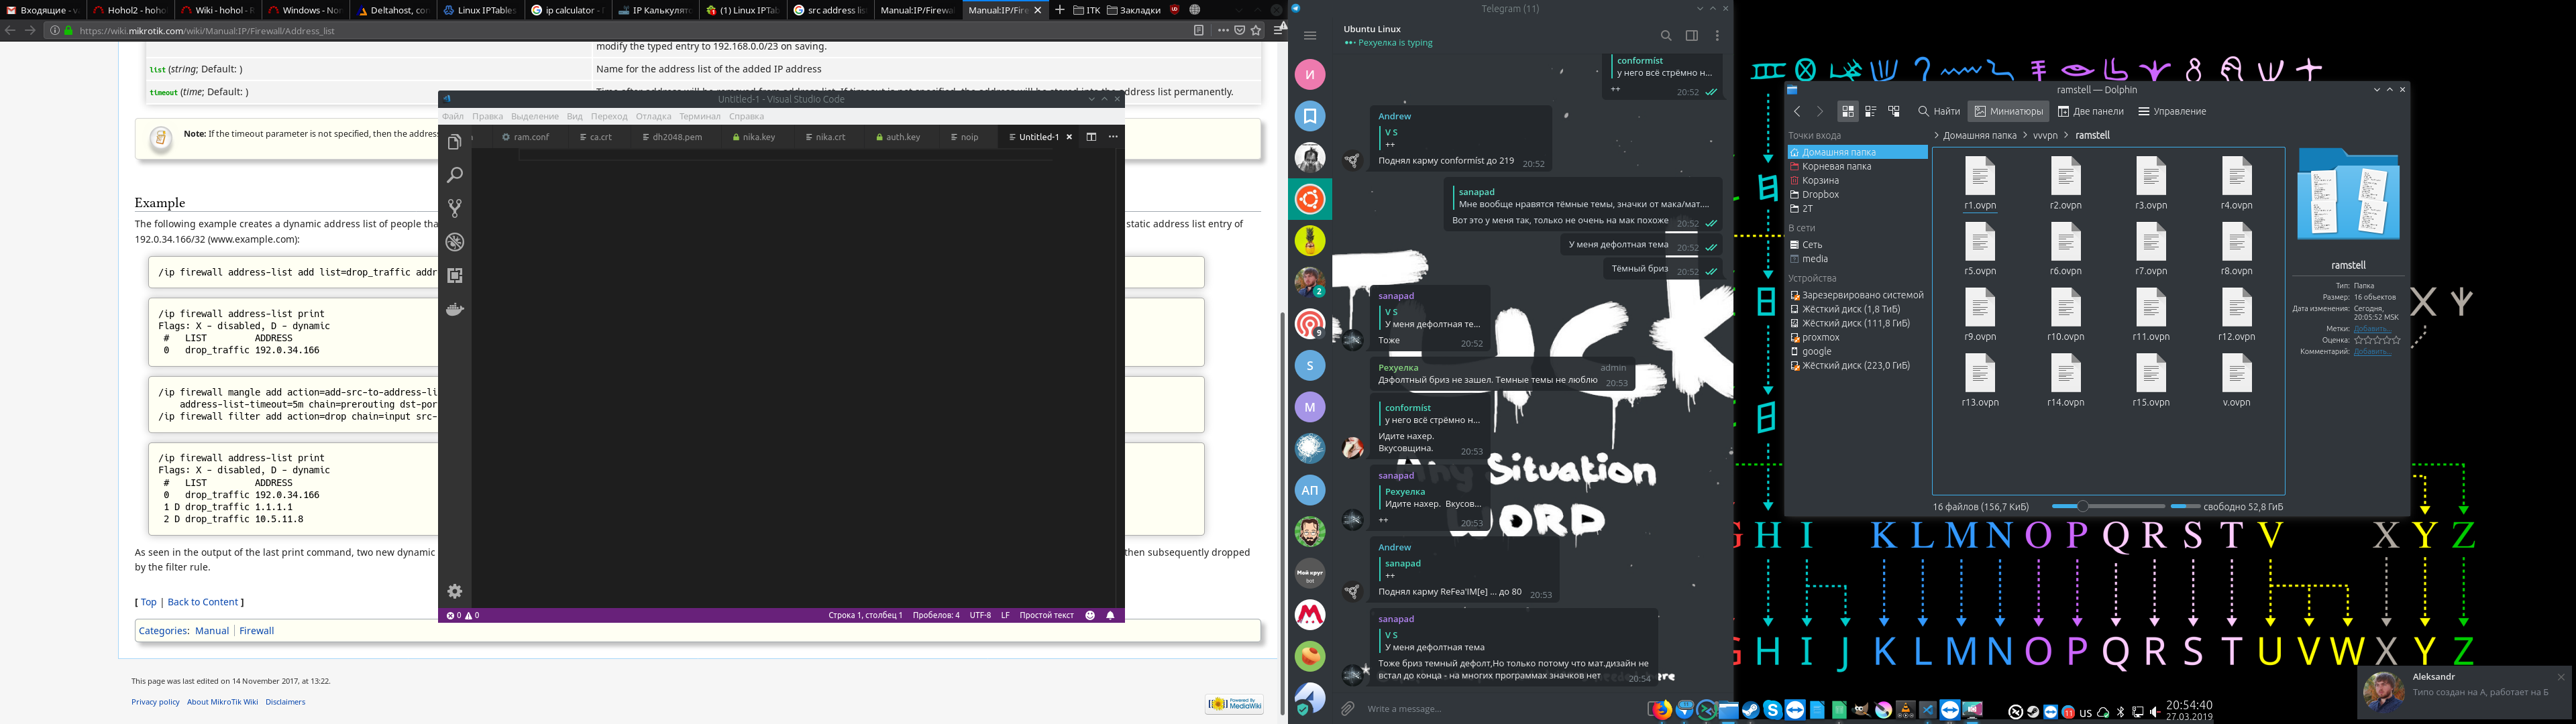Viewport: 2576px width, 724px height.
Task: Open Firewall category link
Action: point(256,631)
